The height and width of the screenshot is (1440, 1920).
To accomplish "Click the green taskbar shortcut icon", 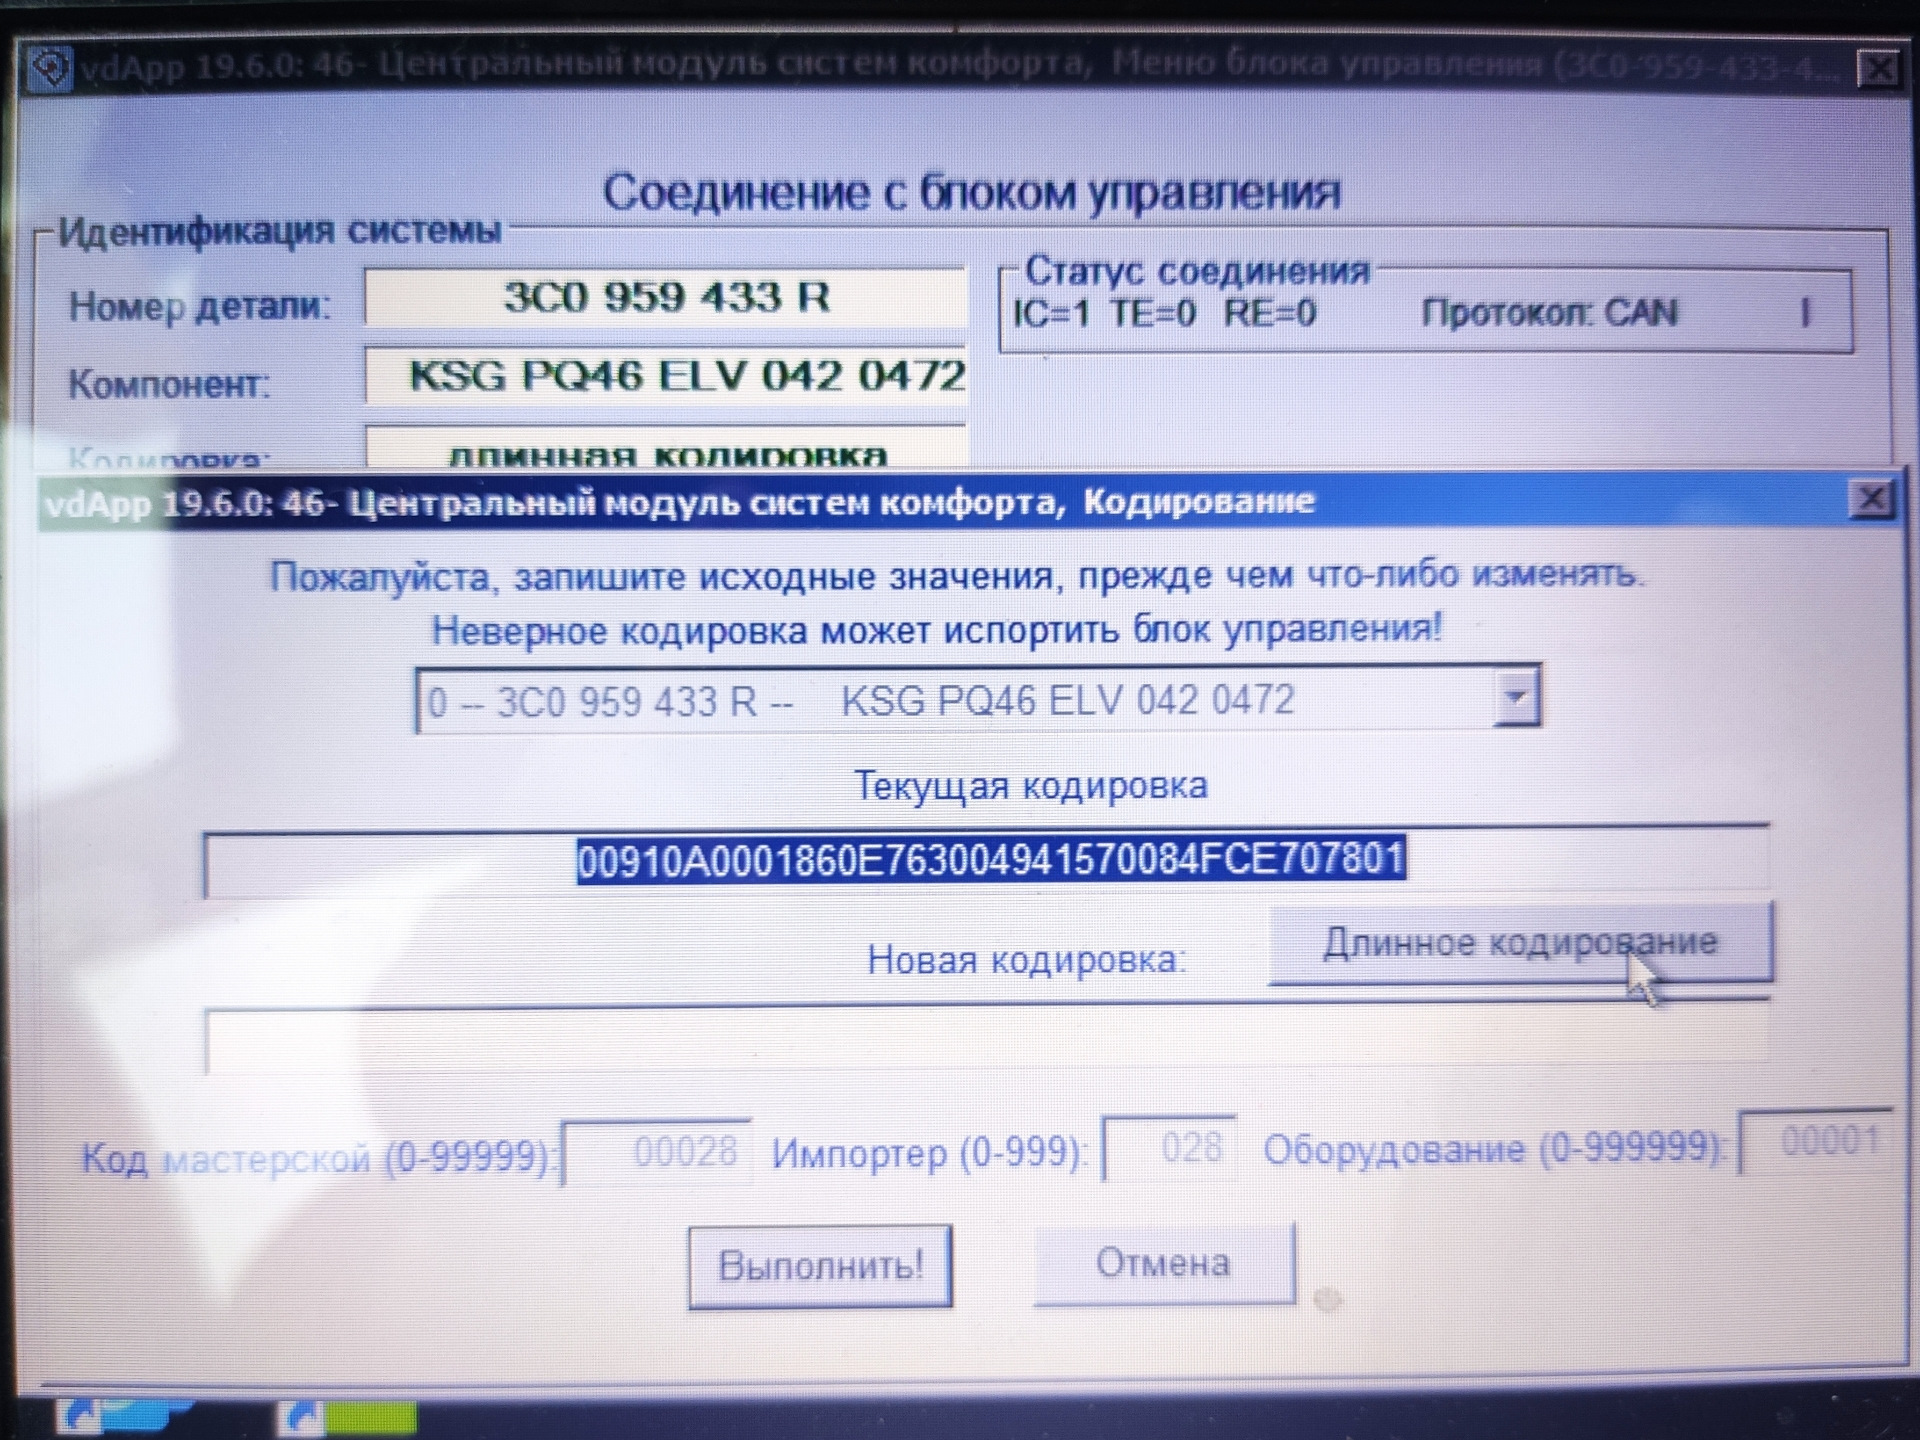I will click(x=346, y=1418).
